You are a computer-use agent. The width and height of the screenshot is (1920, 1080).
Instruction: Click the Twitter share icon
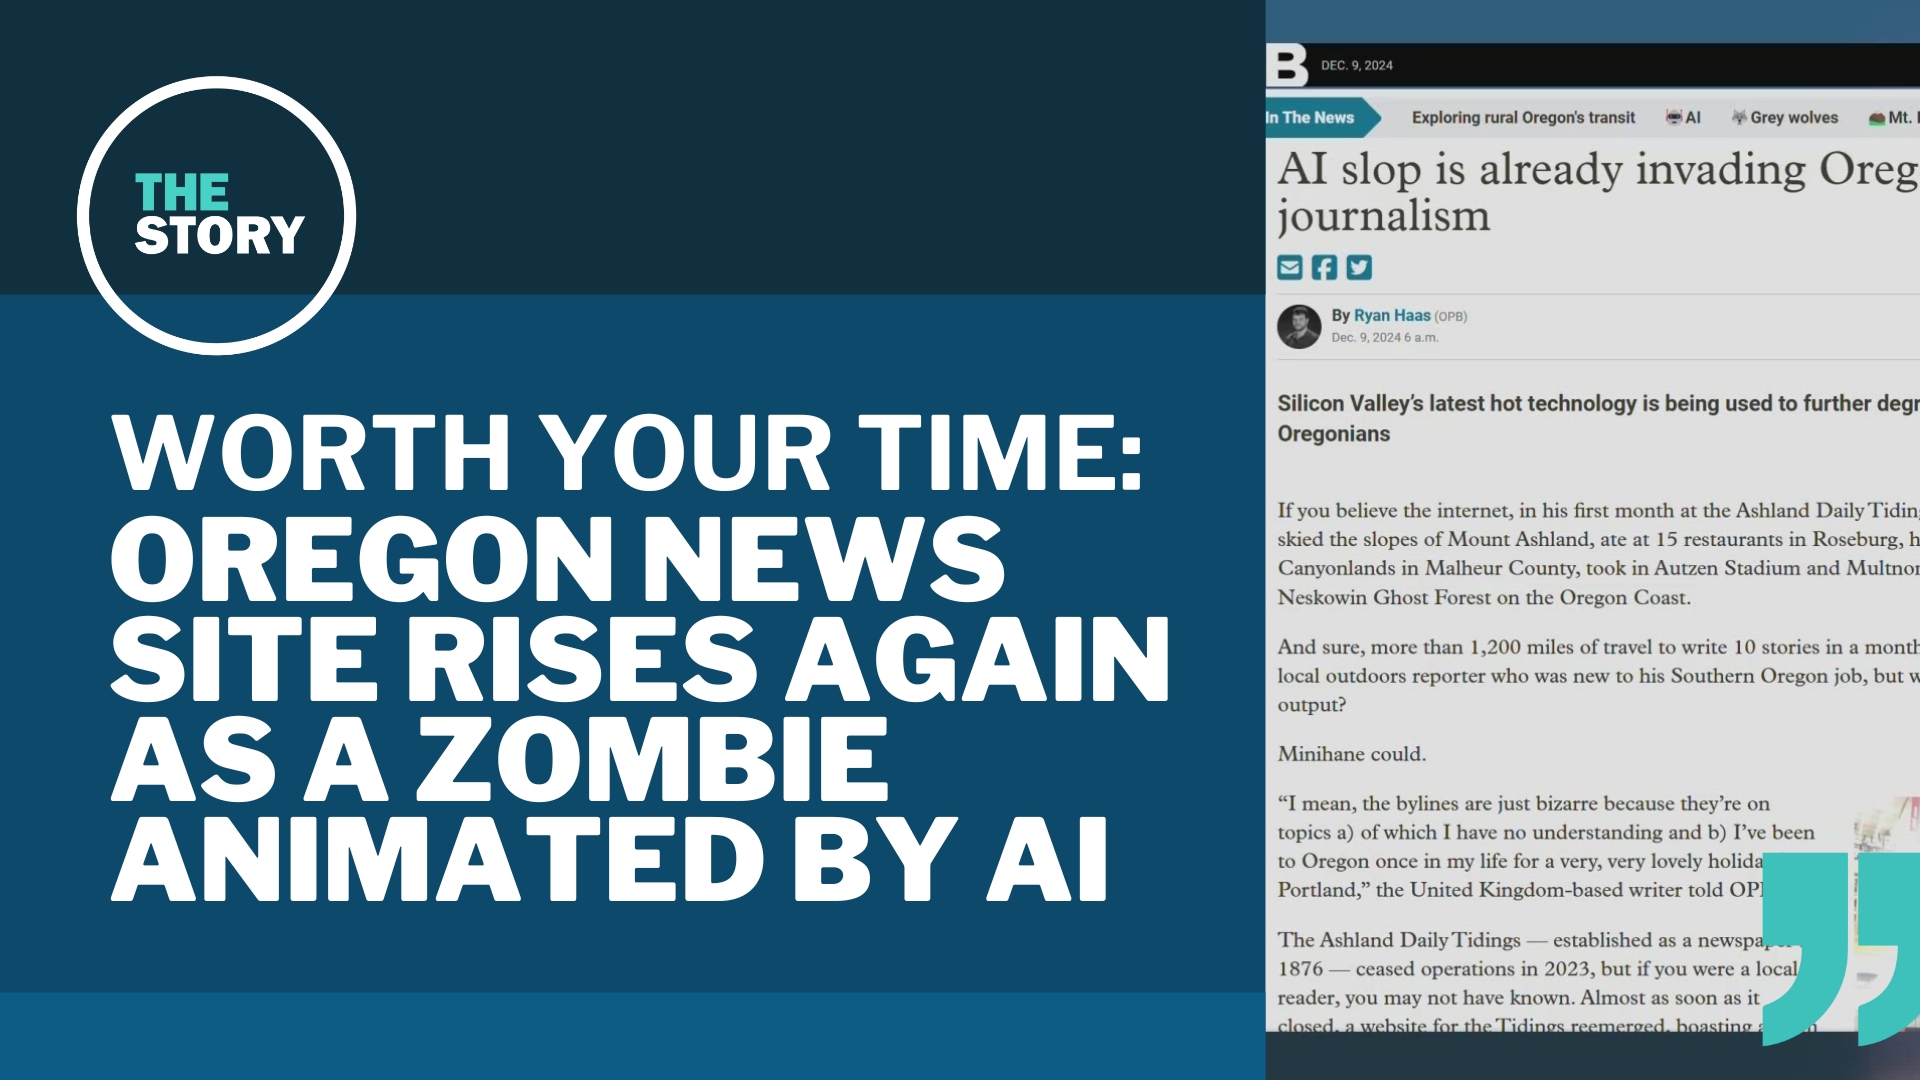pyautogui.click(x=1358, y=268)
